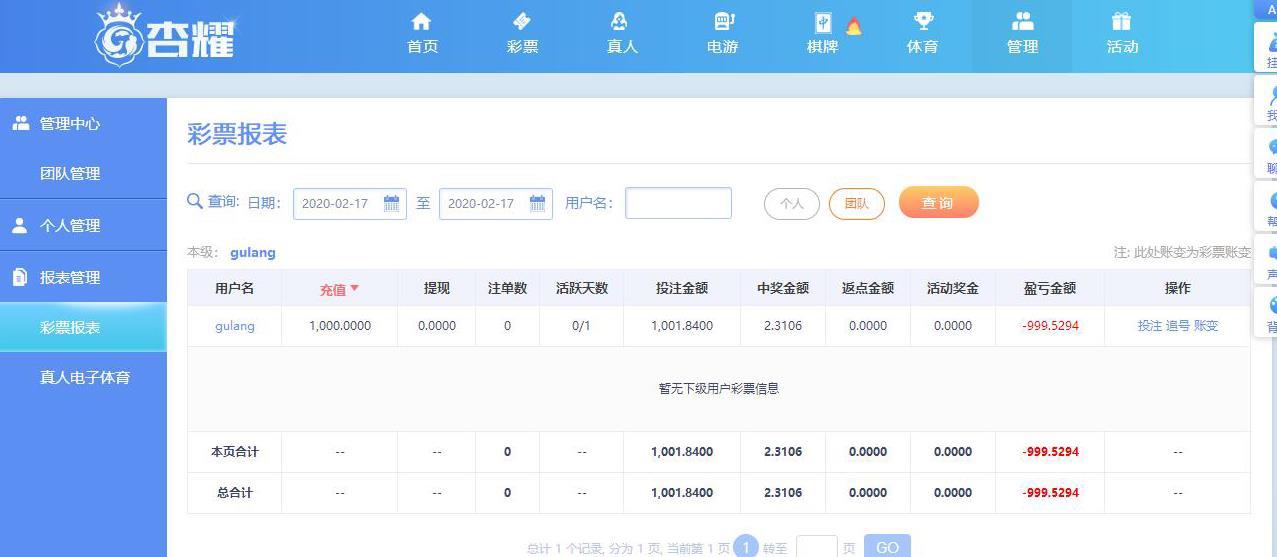This screenshot has height=557, width=1277.
Task: Click -999.5294 in the gulang row
Action: (x=1050, y=326)
